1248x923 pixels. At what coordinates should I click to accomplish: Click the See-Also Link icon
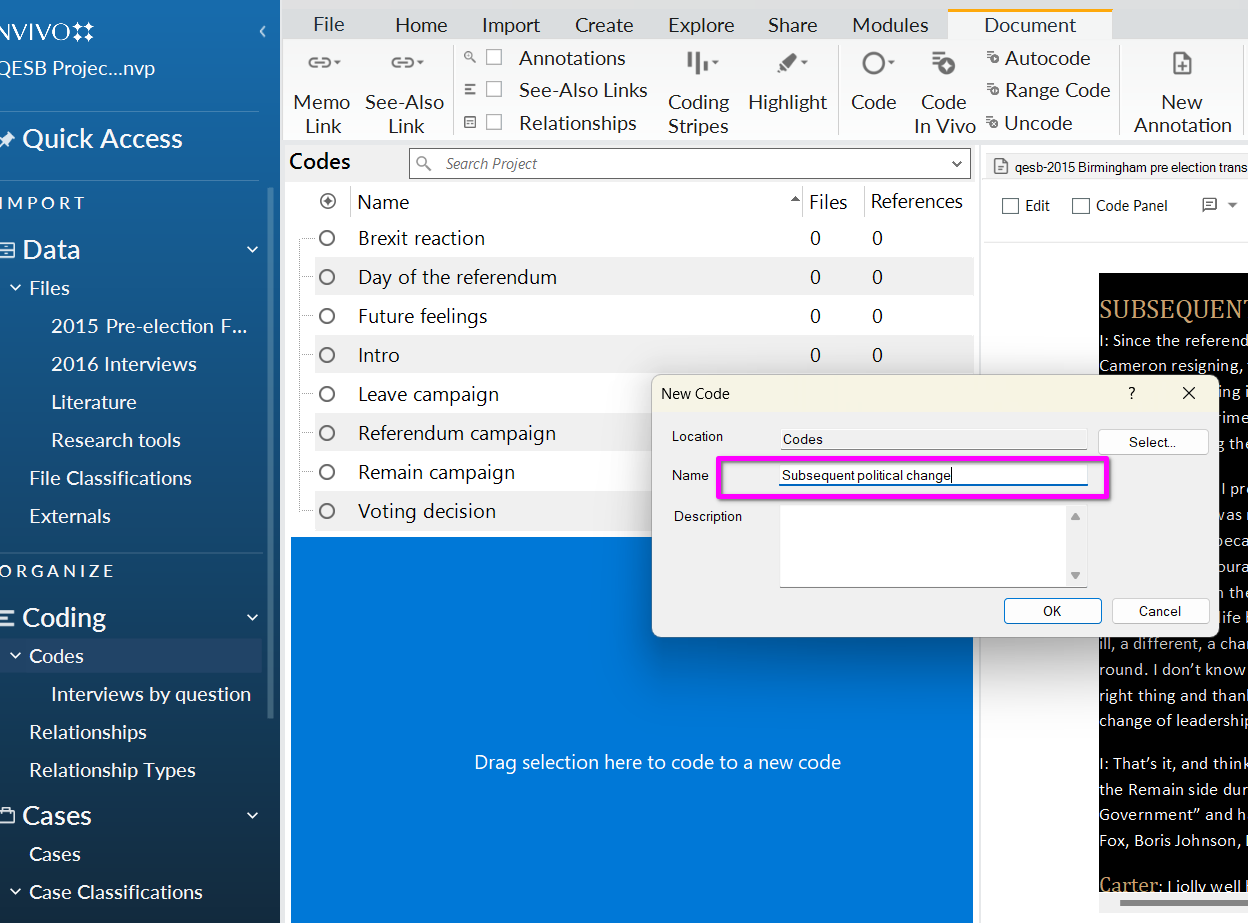point(405,64)
